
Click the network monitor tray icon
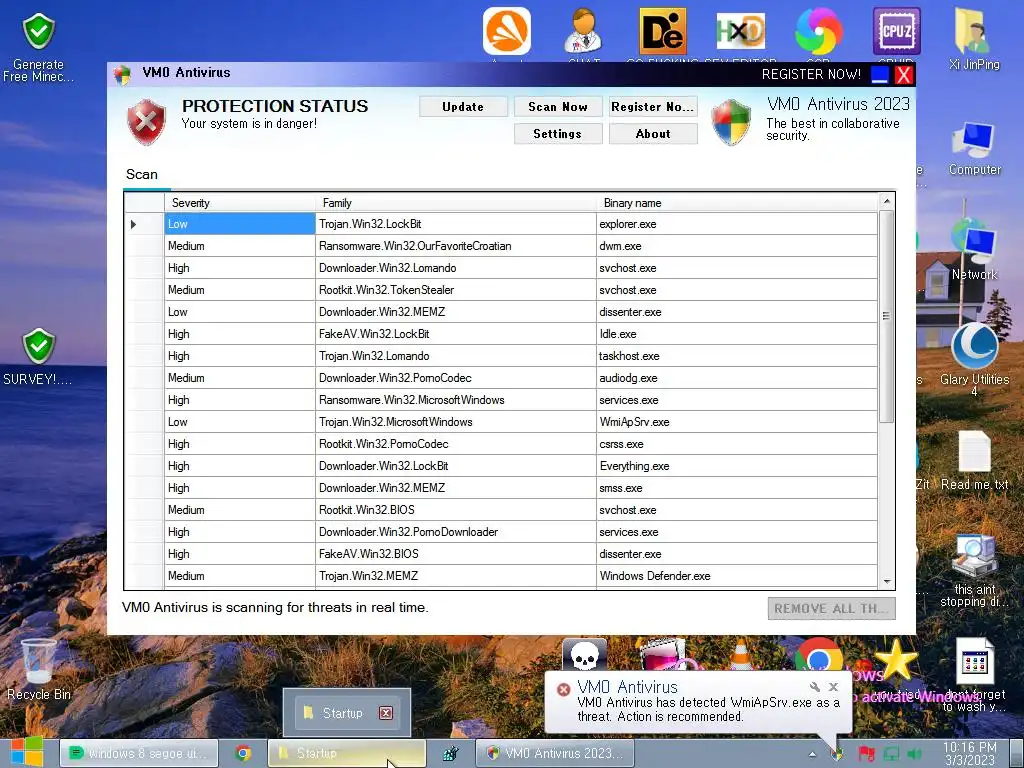(891, 754)
